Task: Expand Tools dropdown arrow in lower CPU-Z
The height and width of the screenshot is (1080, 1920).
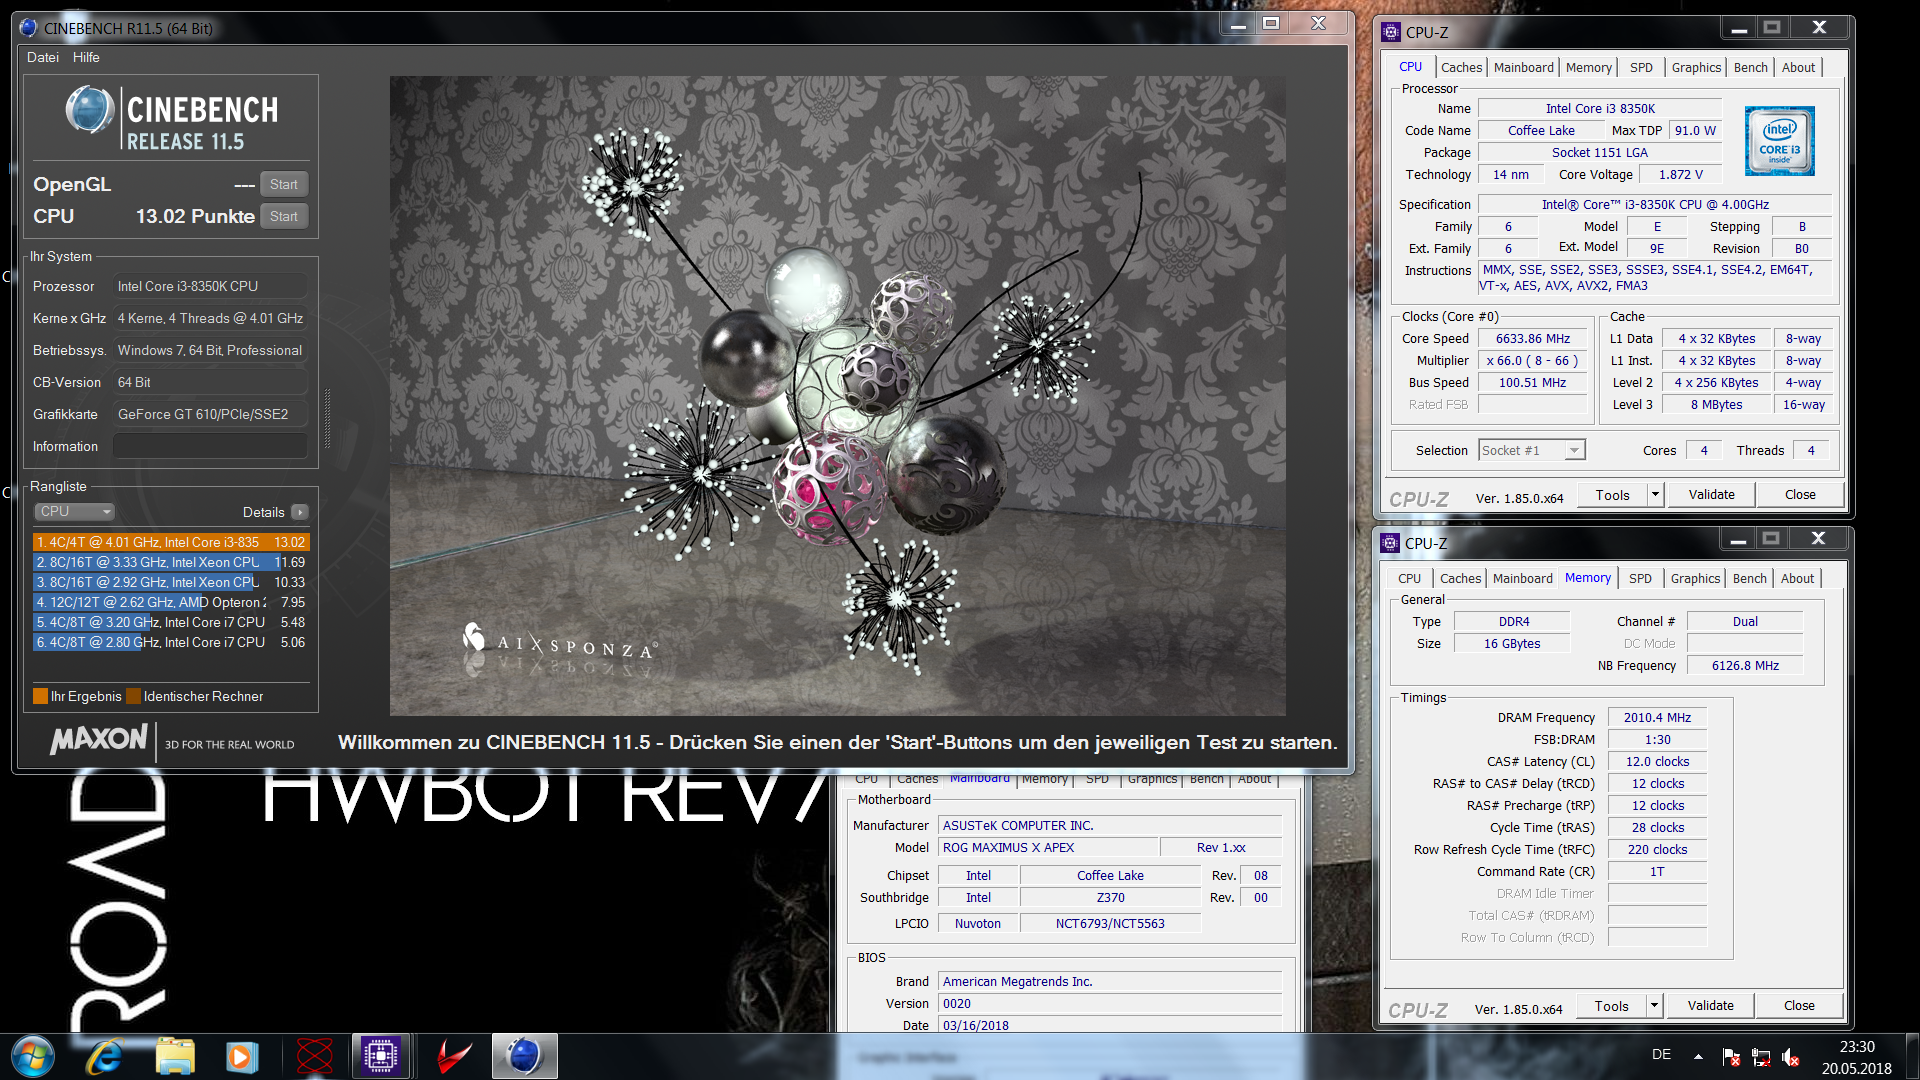Action: [1654, 1006]
